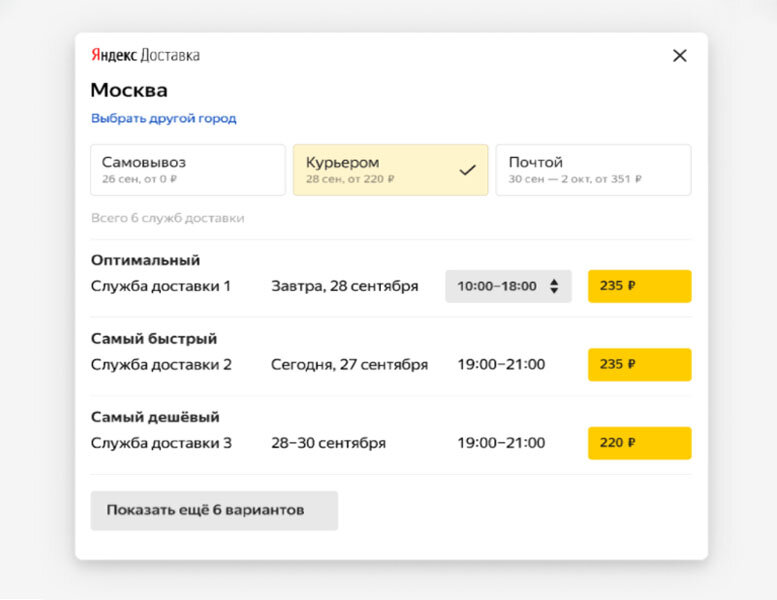The width and height of the screenshot is (777, 600).
Task: Close the Yandex Delivery dialog
Action: [x=679, y=55]
